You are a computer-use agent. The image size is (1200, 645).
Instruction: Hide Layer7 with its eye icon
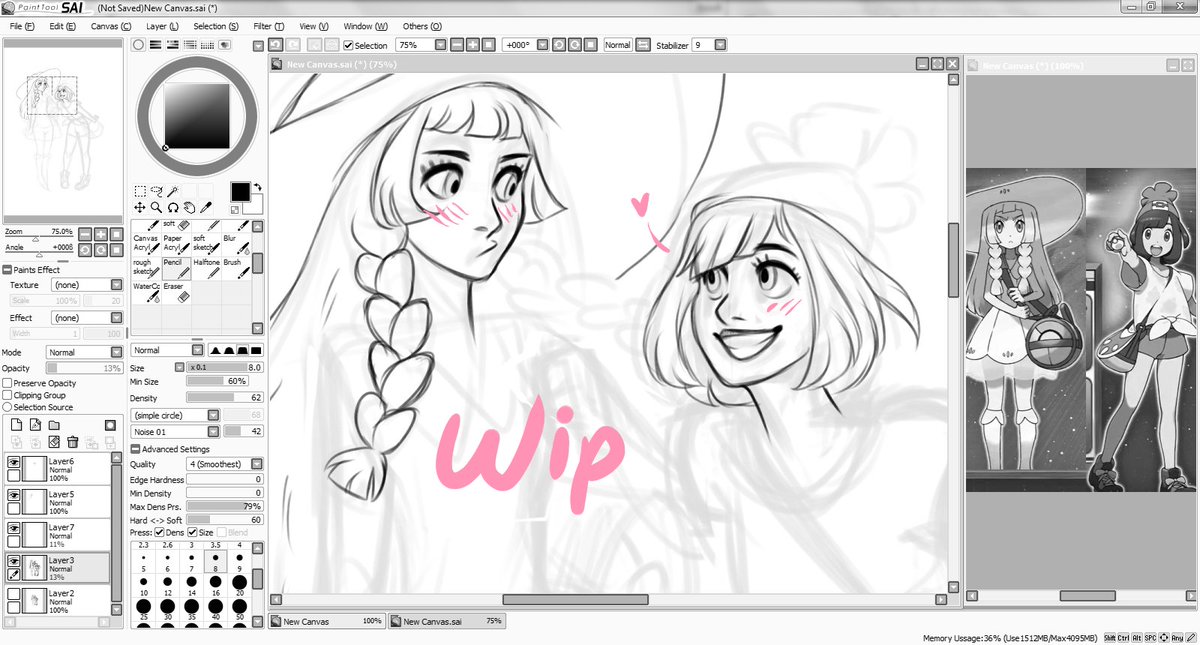coord(14,528)
